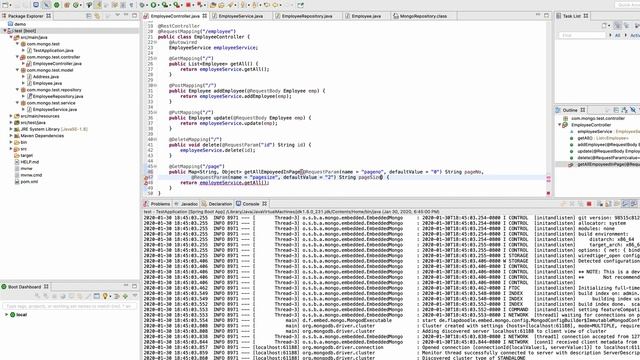Collapse the src/main/java source folder
This screenshot has height=360, width=640.
click(x=11, y=37)
